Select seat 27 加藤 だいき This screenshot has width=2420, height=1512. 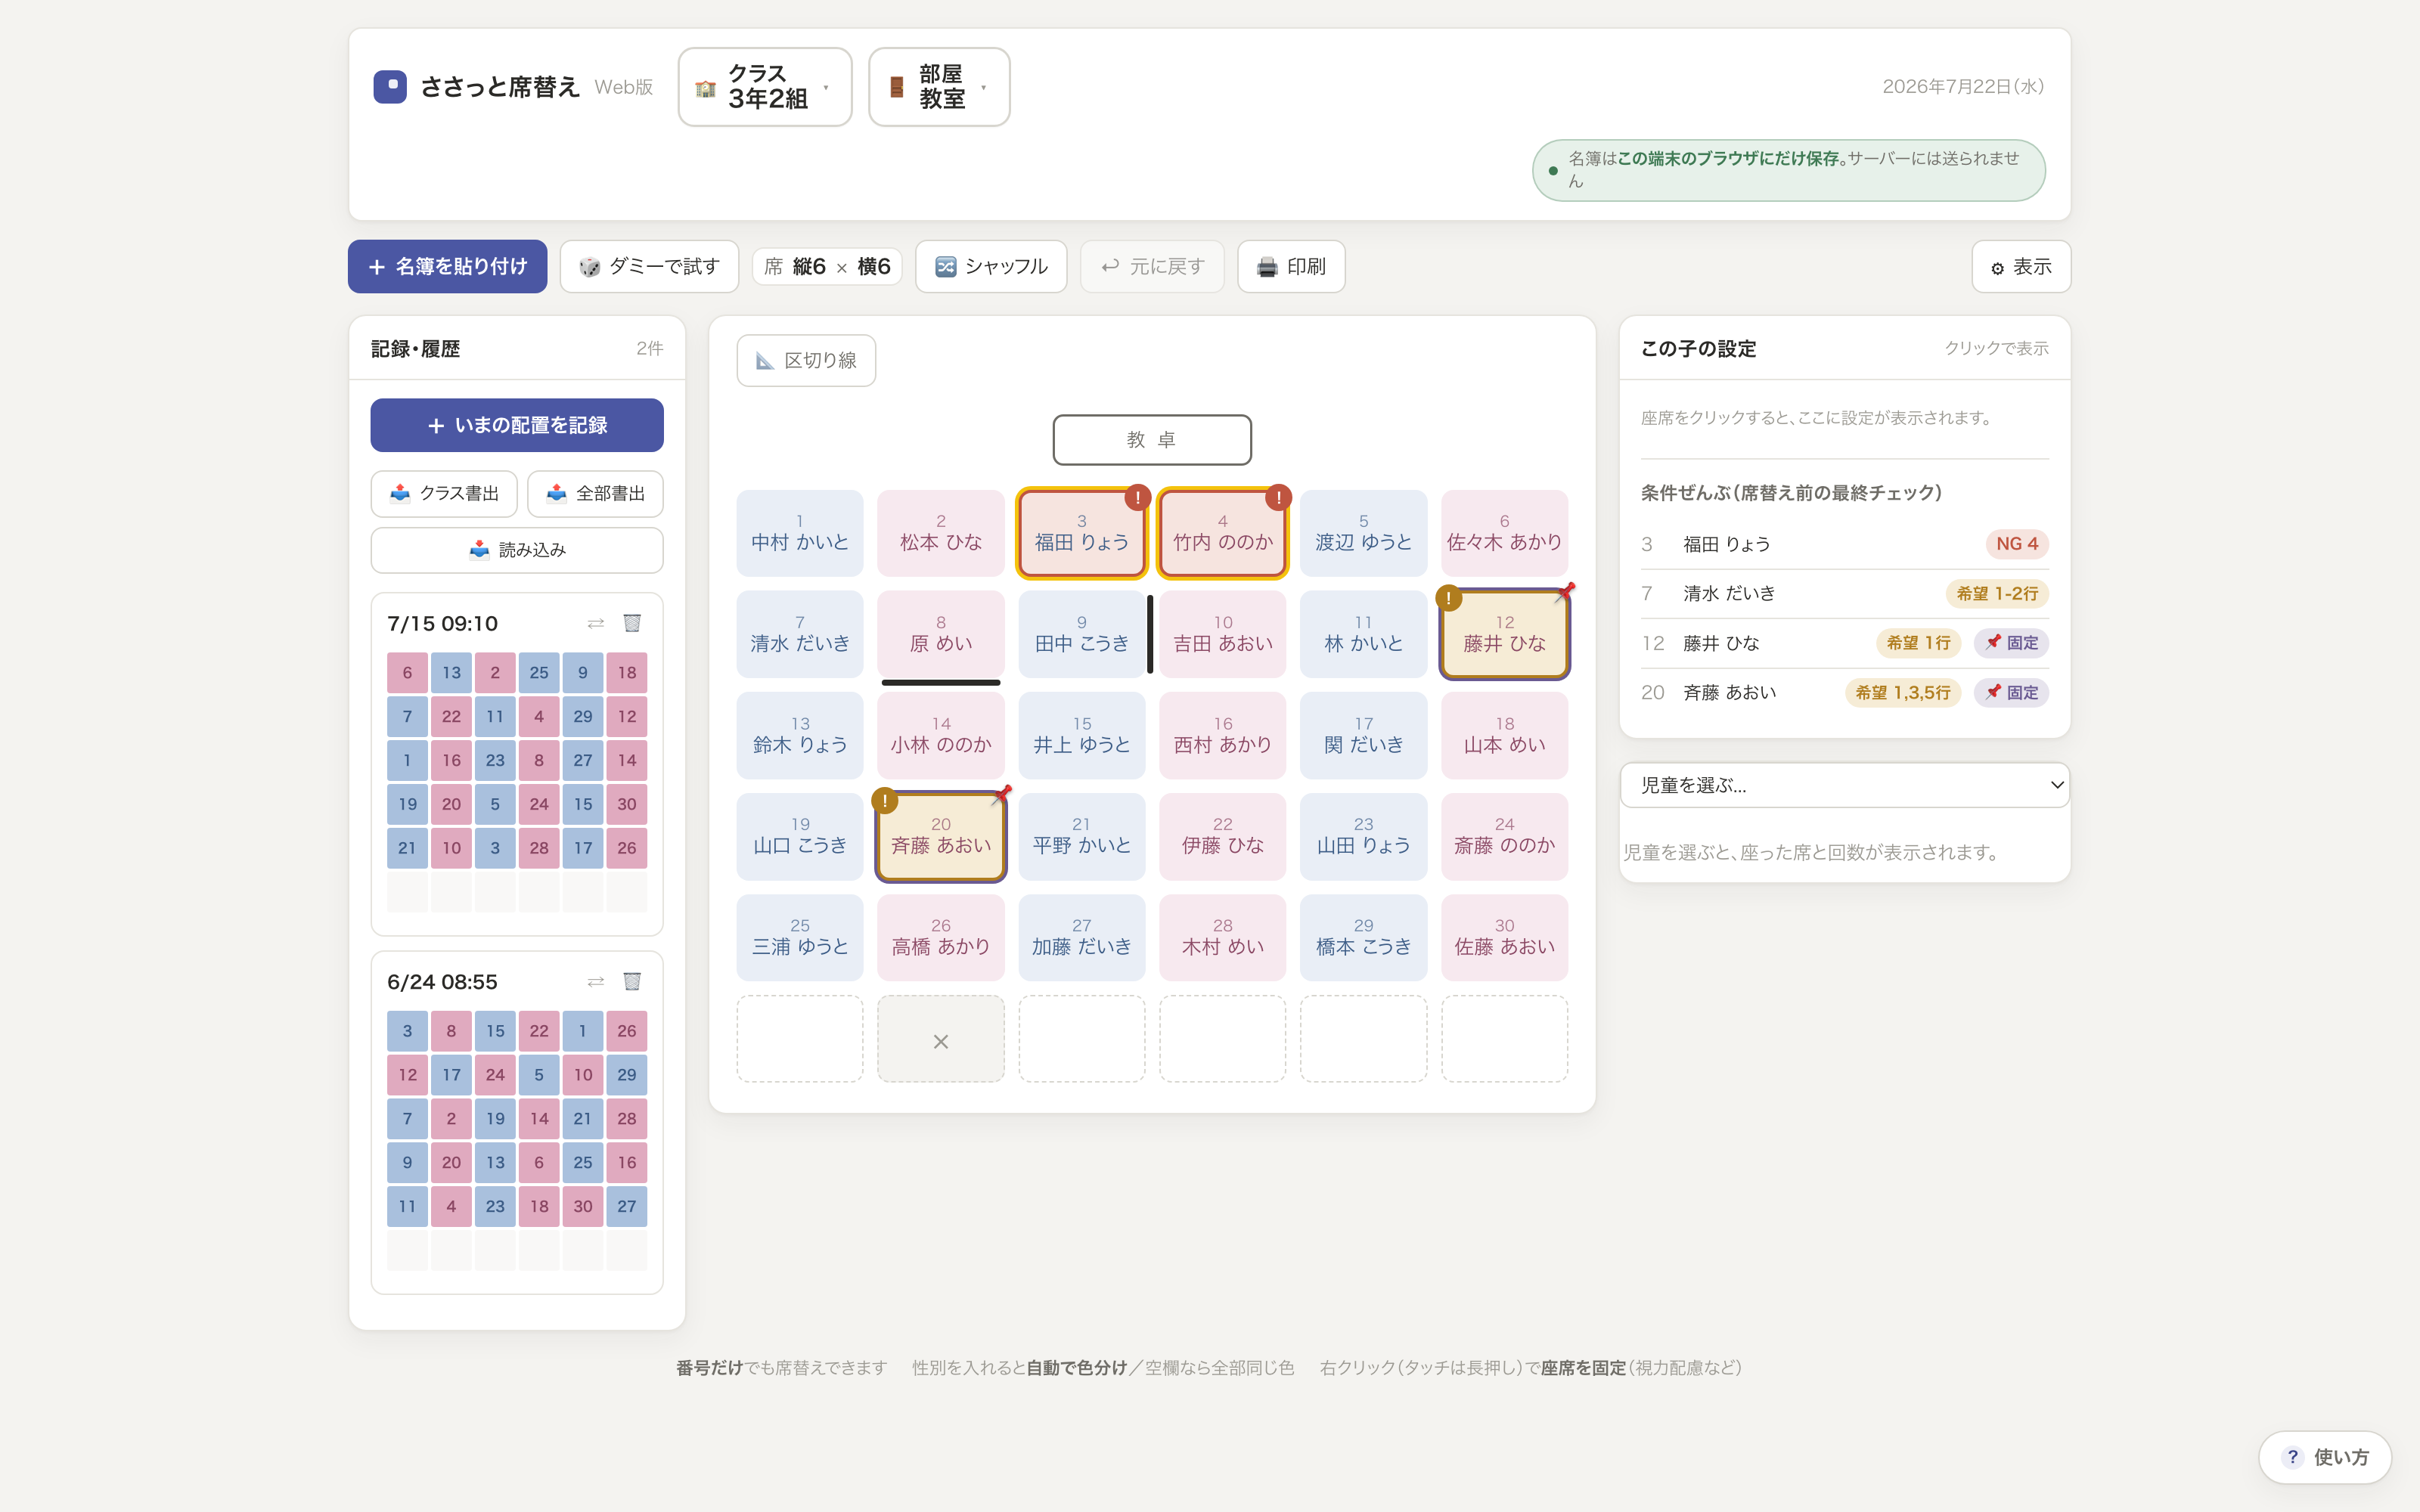1081,937
